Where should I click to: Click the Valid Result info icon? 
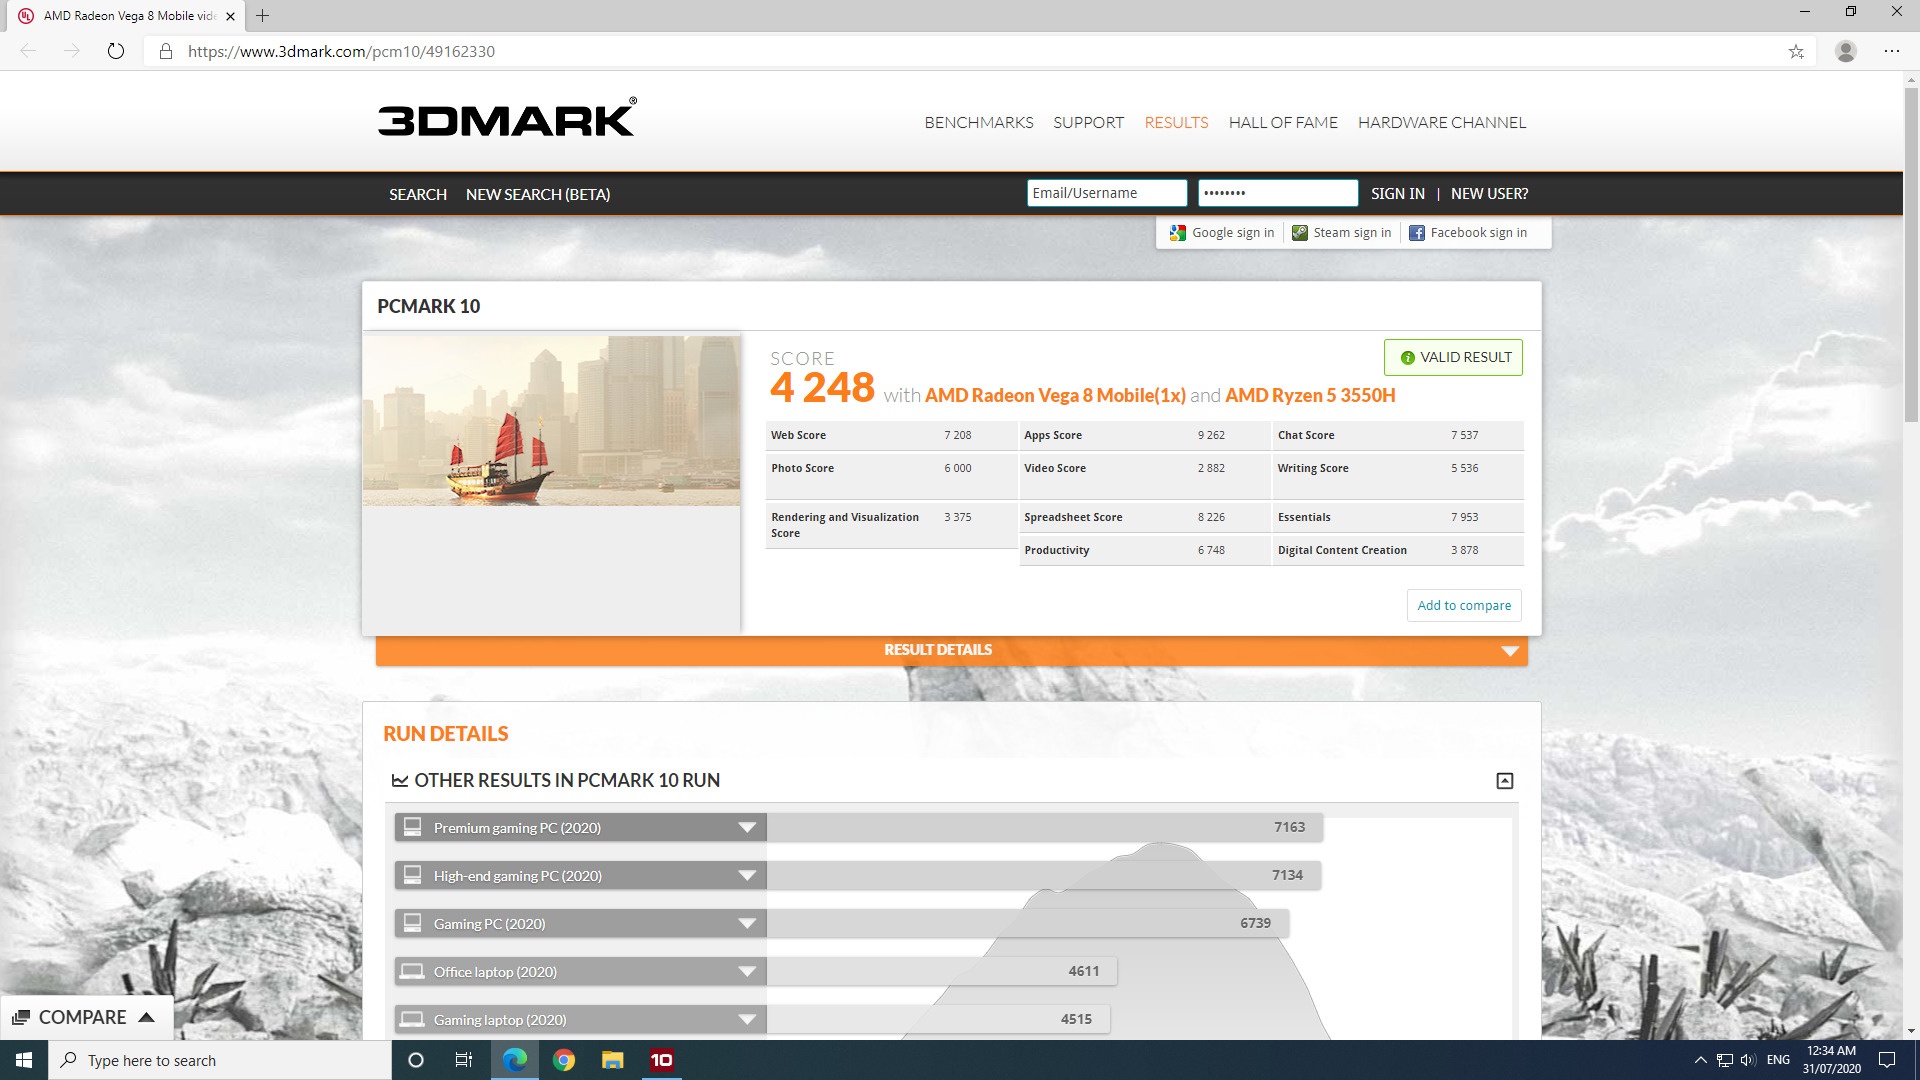(1408, 358)
